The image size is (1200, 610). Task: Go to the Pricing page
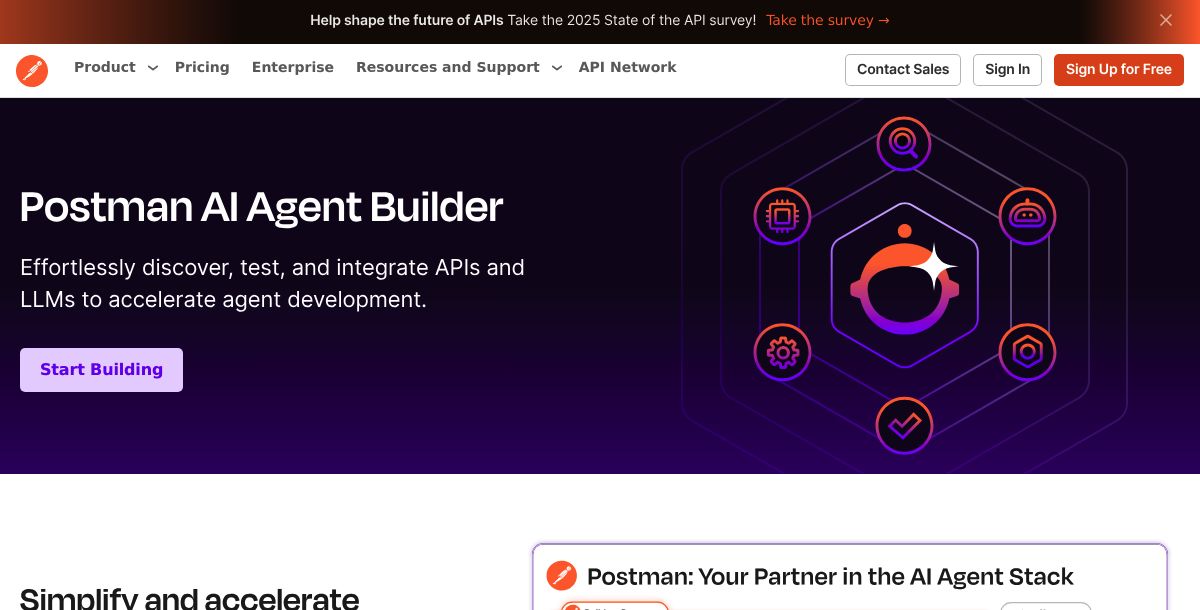[x=202, y=67]
